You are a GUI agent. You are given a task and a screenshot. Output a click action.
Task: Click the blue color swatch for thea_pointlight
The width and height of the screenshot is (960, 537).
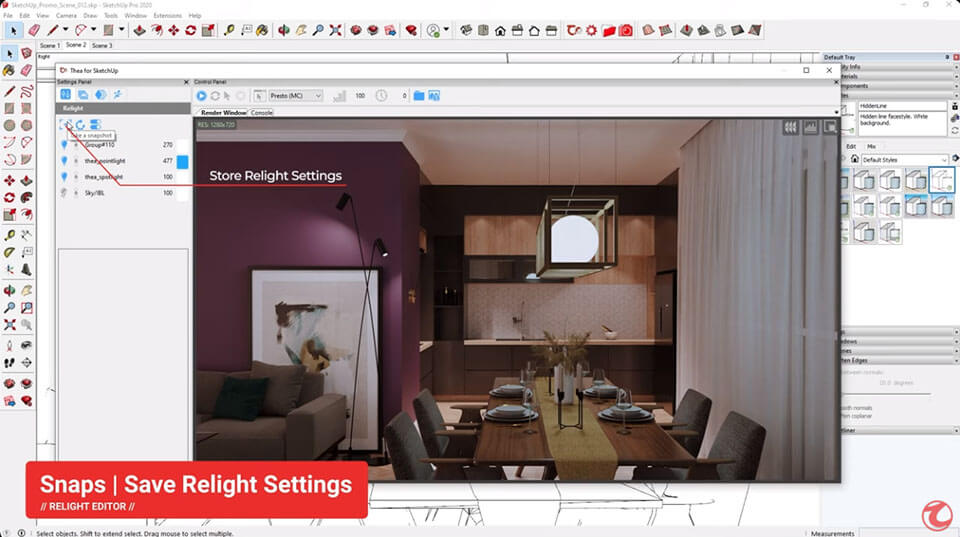[x=183, y=161]
